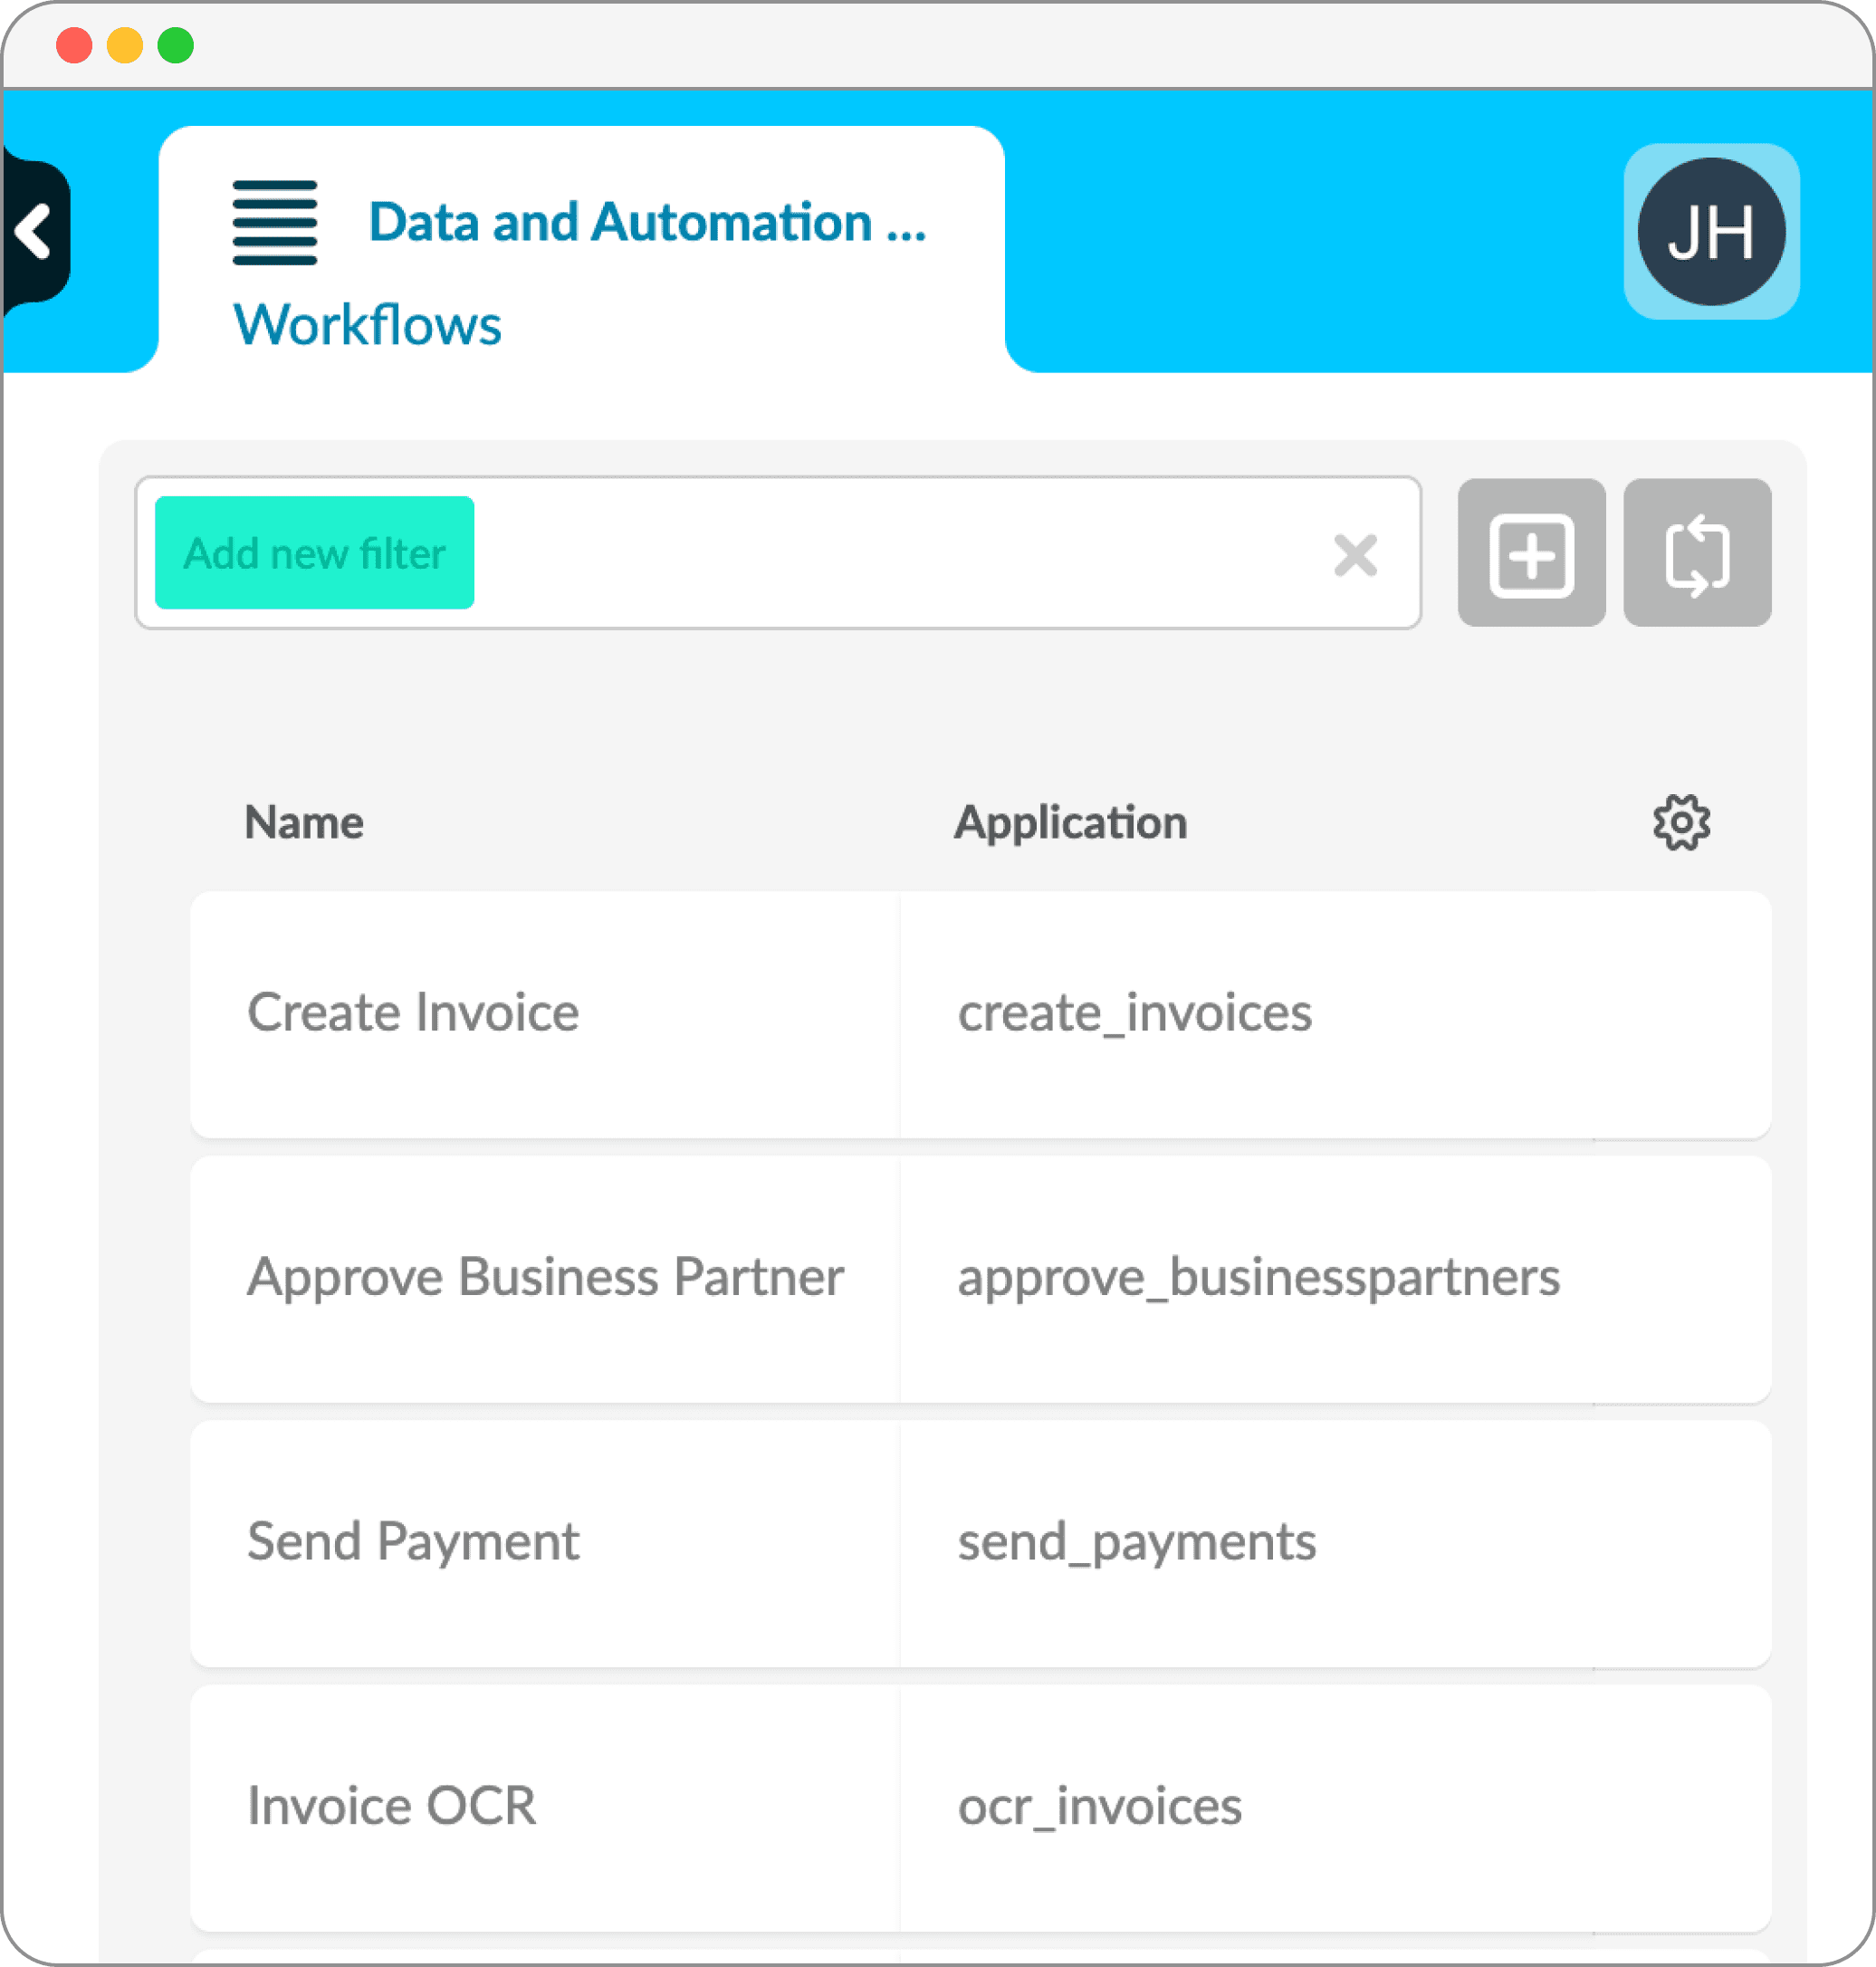1876x1967 pixels.
Task: Refresh the workflows list with the sync icon
Action: pyautogui.click(x=1697, y=554)
